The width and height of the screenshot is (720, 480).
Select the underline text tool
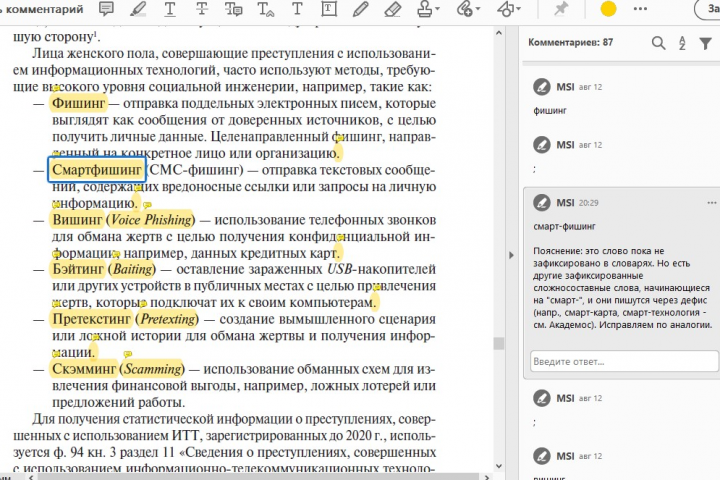point(170,9)
